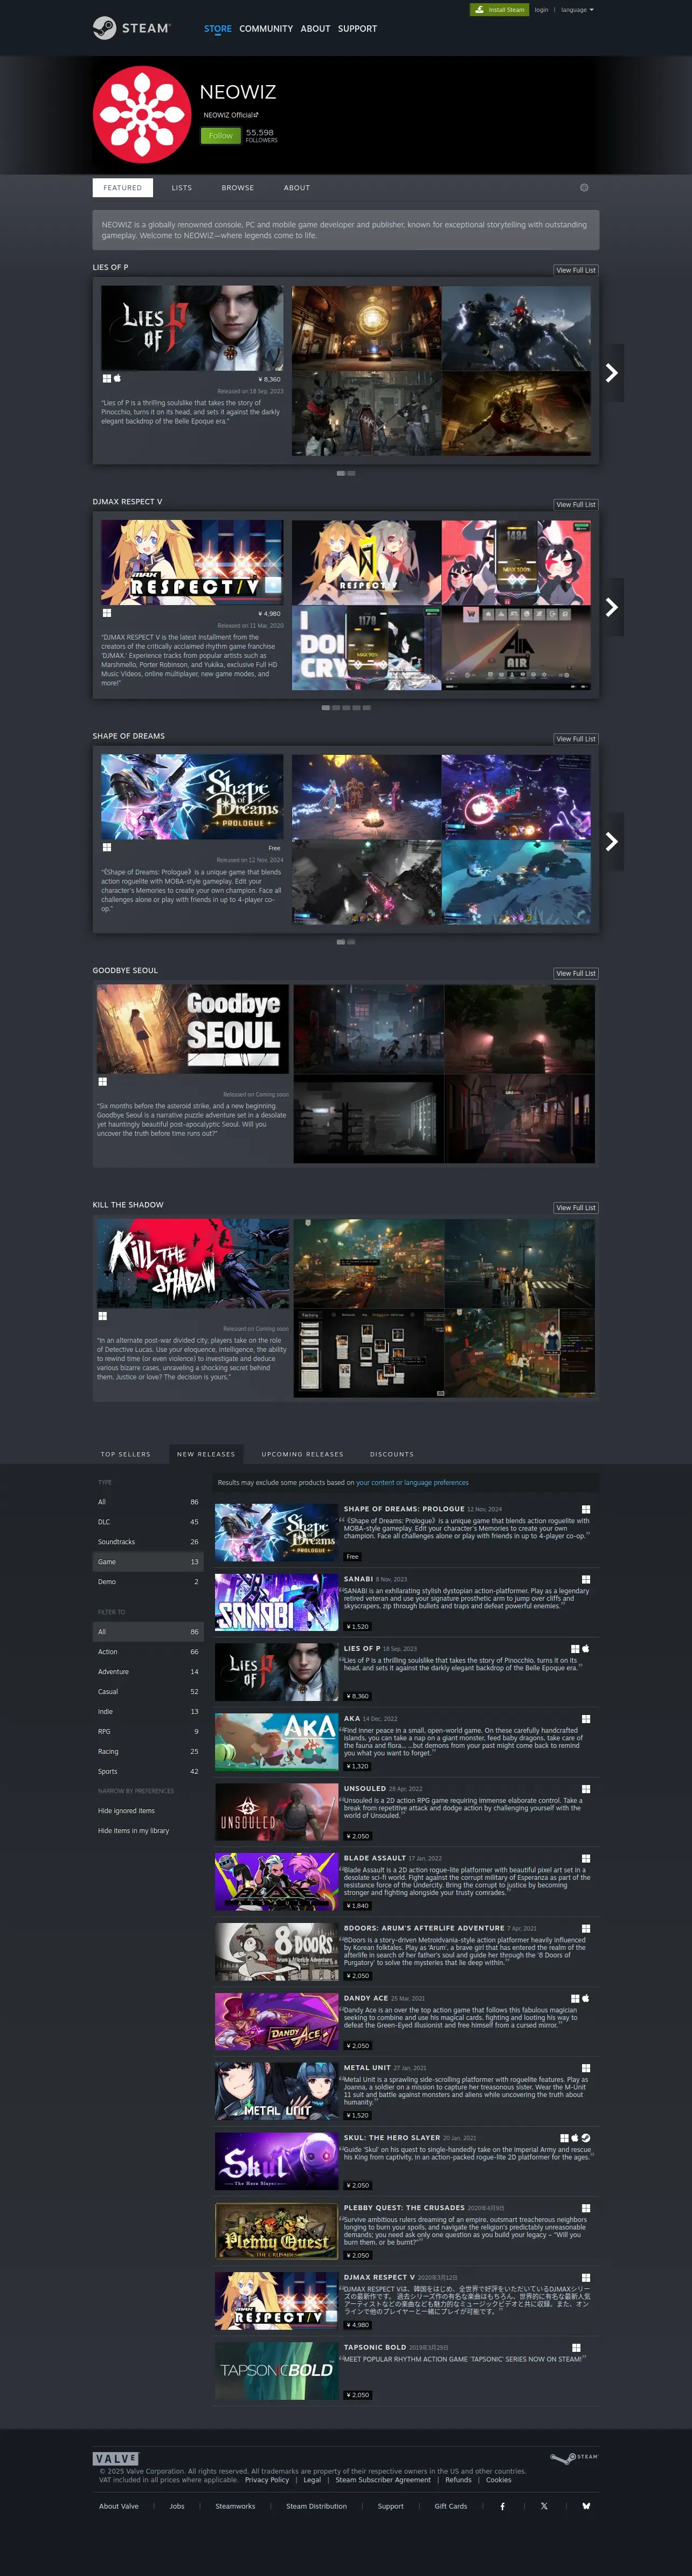Filter list to Sports games

pyautogui.click(x=148, y=1772)
